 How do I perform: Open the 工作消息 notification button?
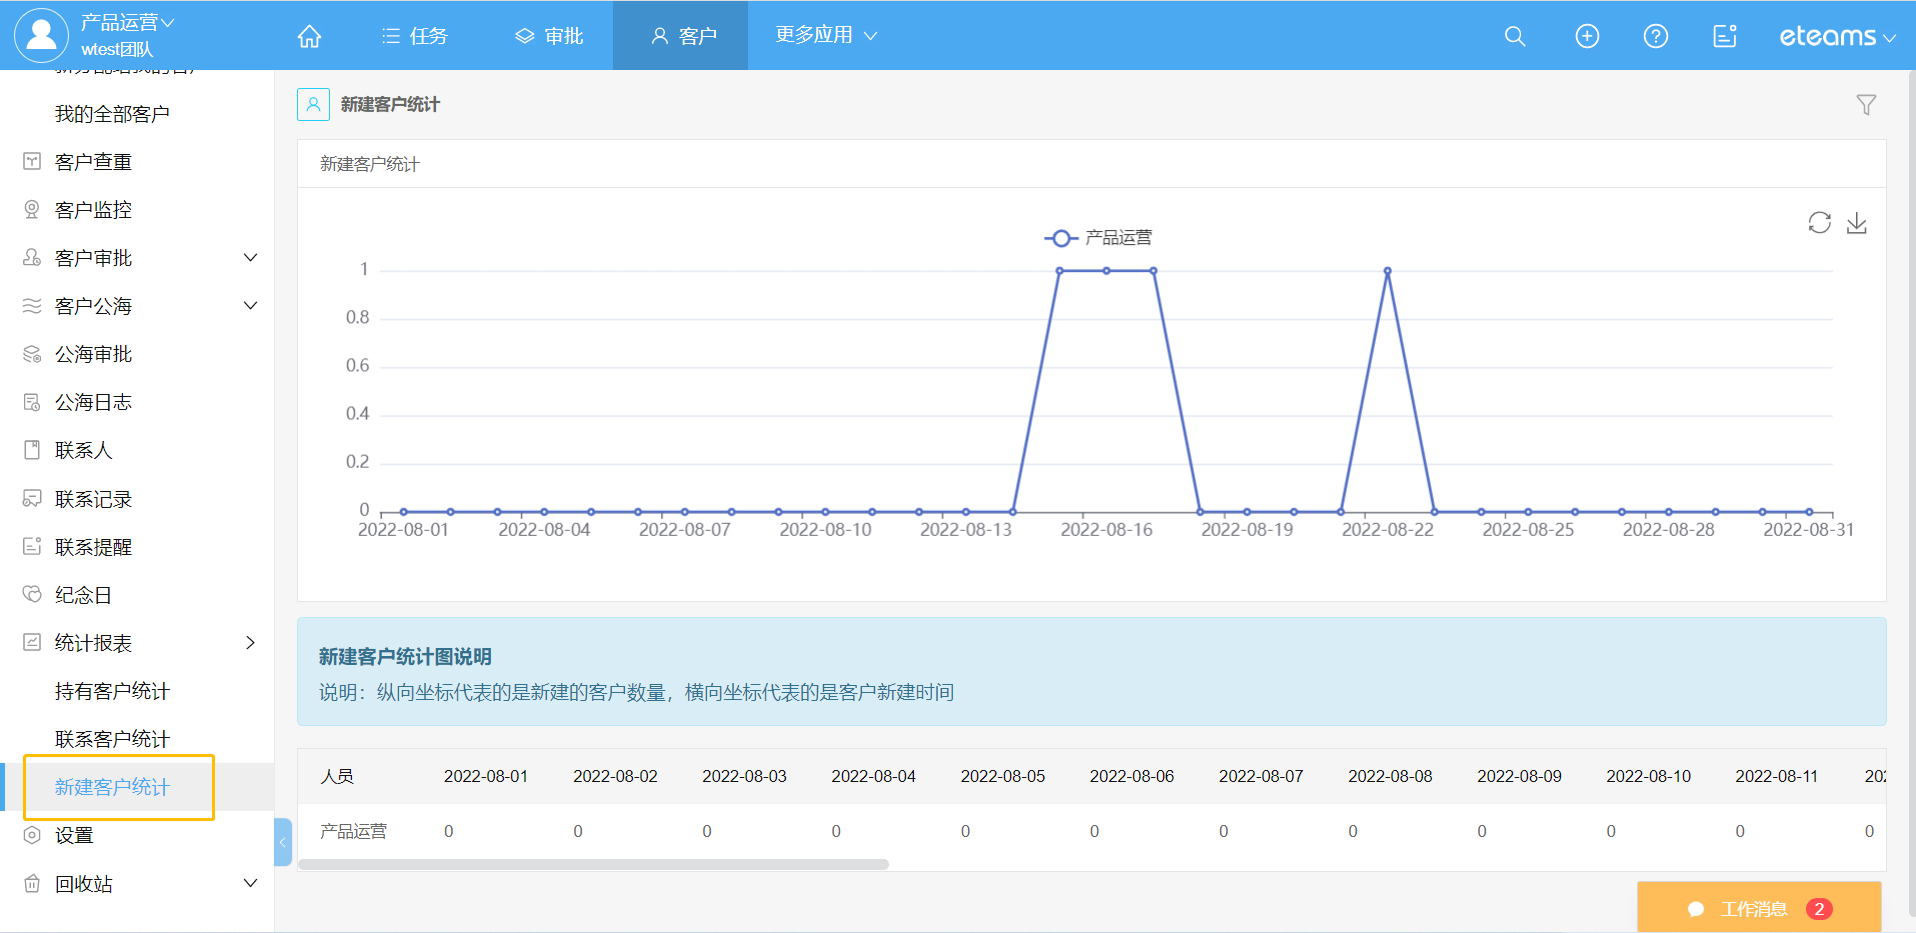click(x=1758, y=908)
